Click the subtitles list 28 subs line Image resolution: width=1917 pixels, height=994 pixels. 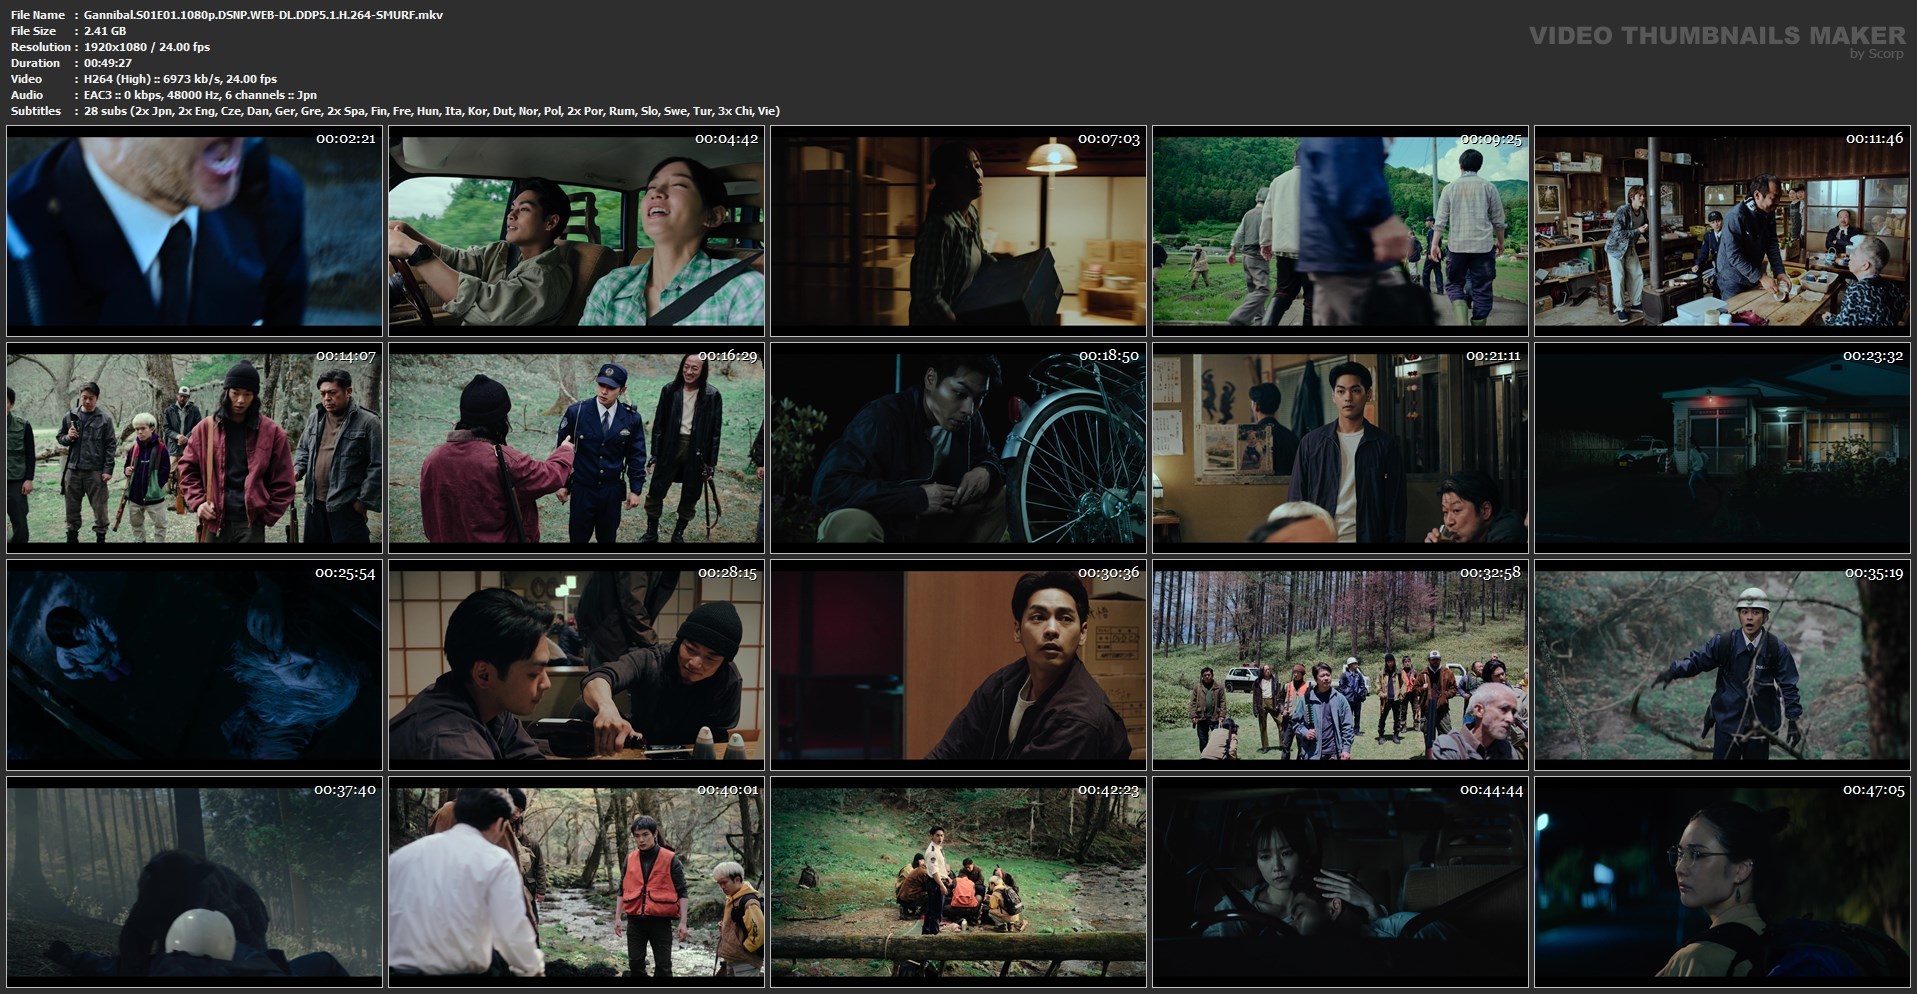pos(432,111)
